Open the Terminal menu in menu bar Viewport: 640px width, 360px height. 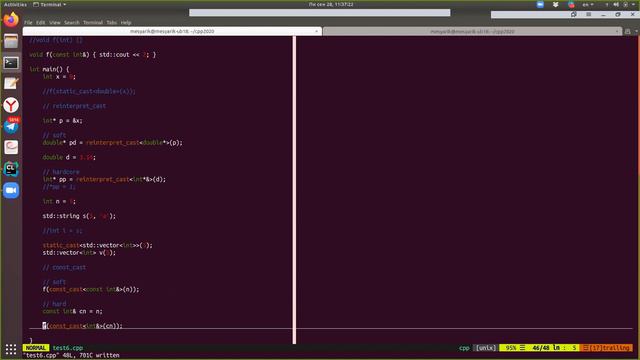pyautogui.click(x=93, y=22)
